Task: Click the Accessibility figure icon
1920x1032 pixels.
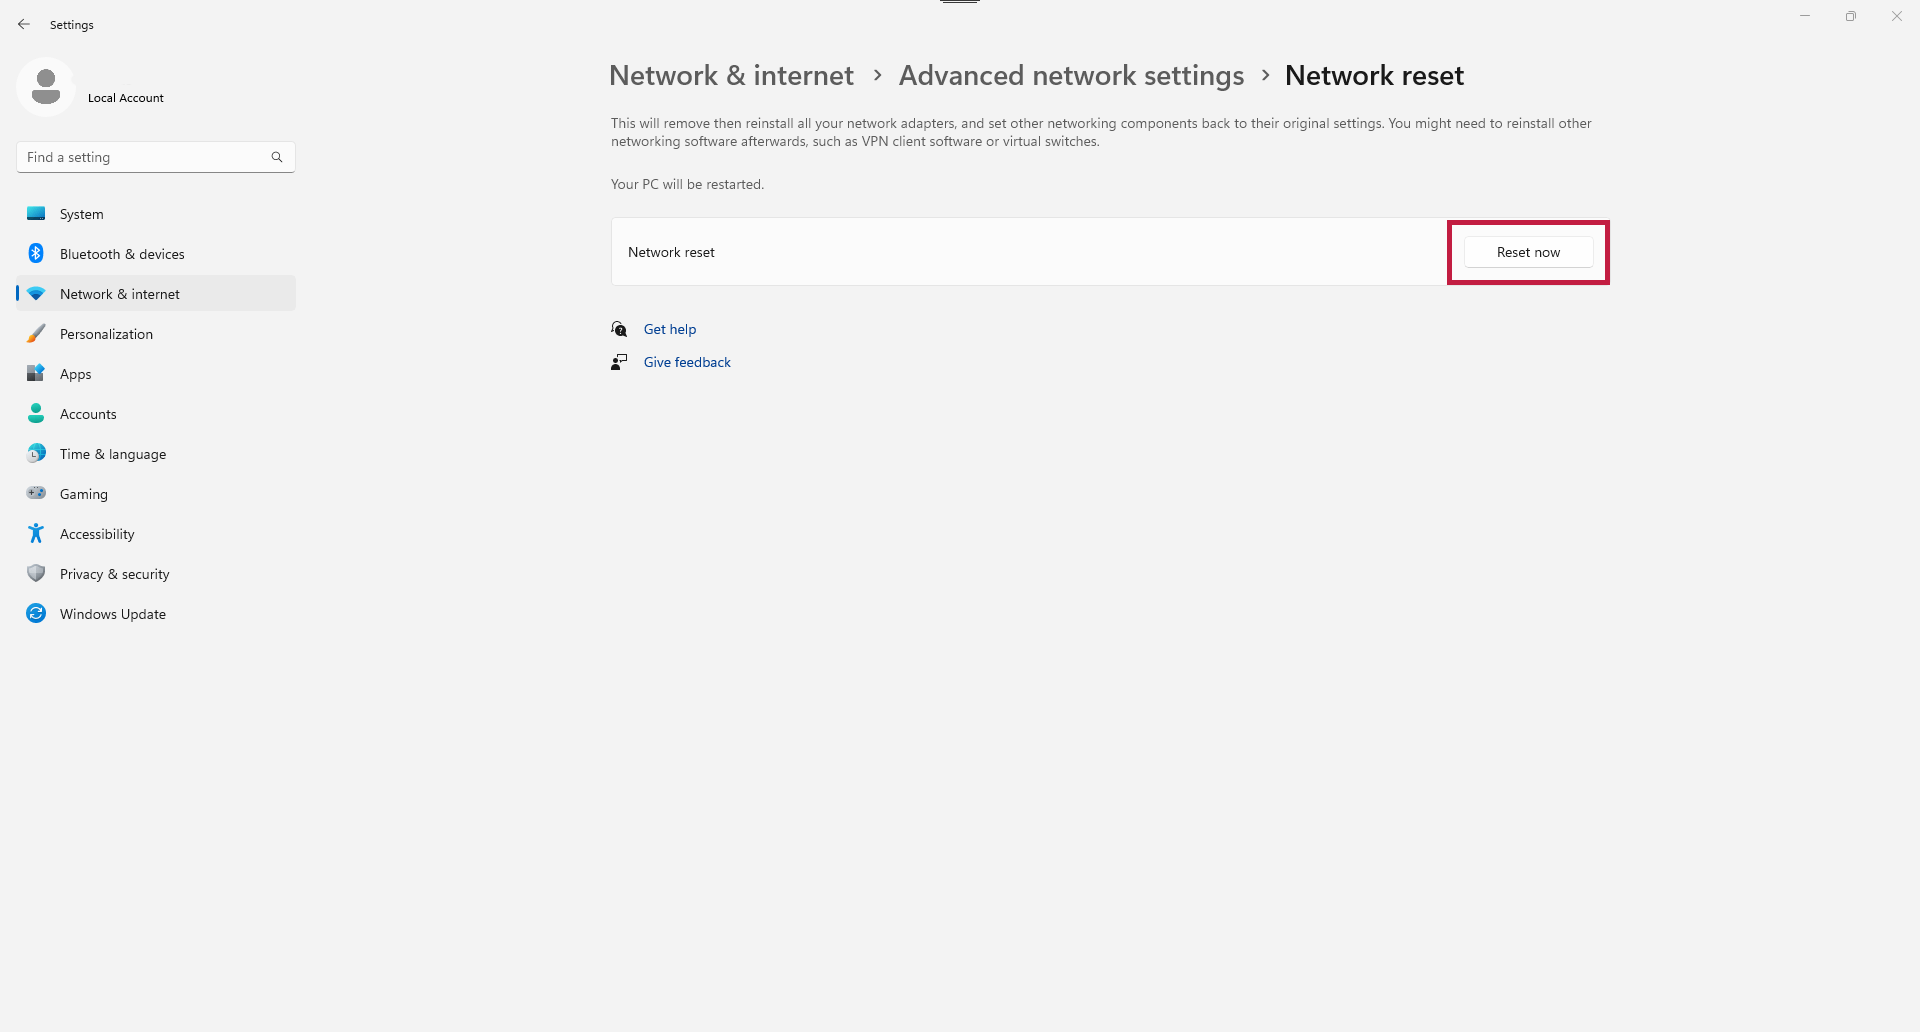Action: point(36,534)
